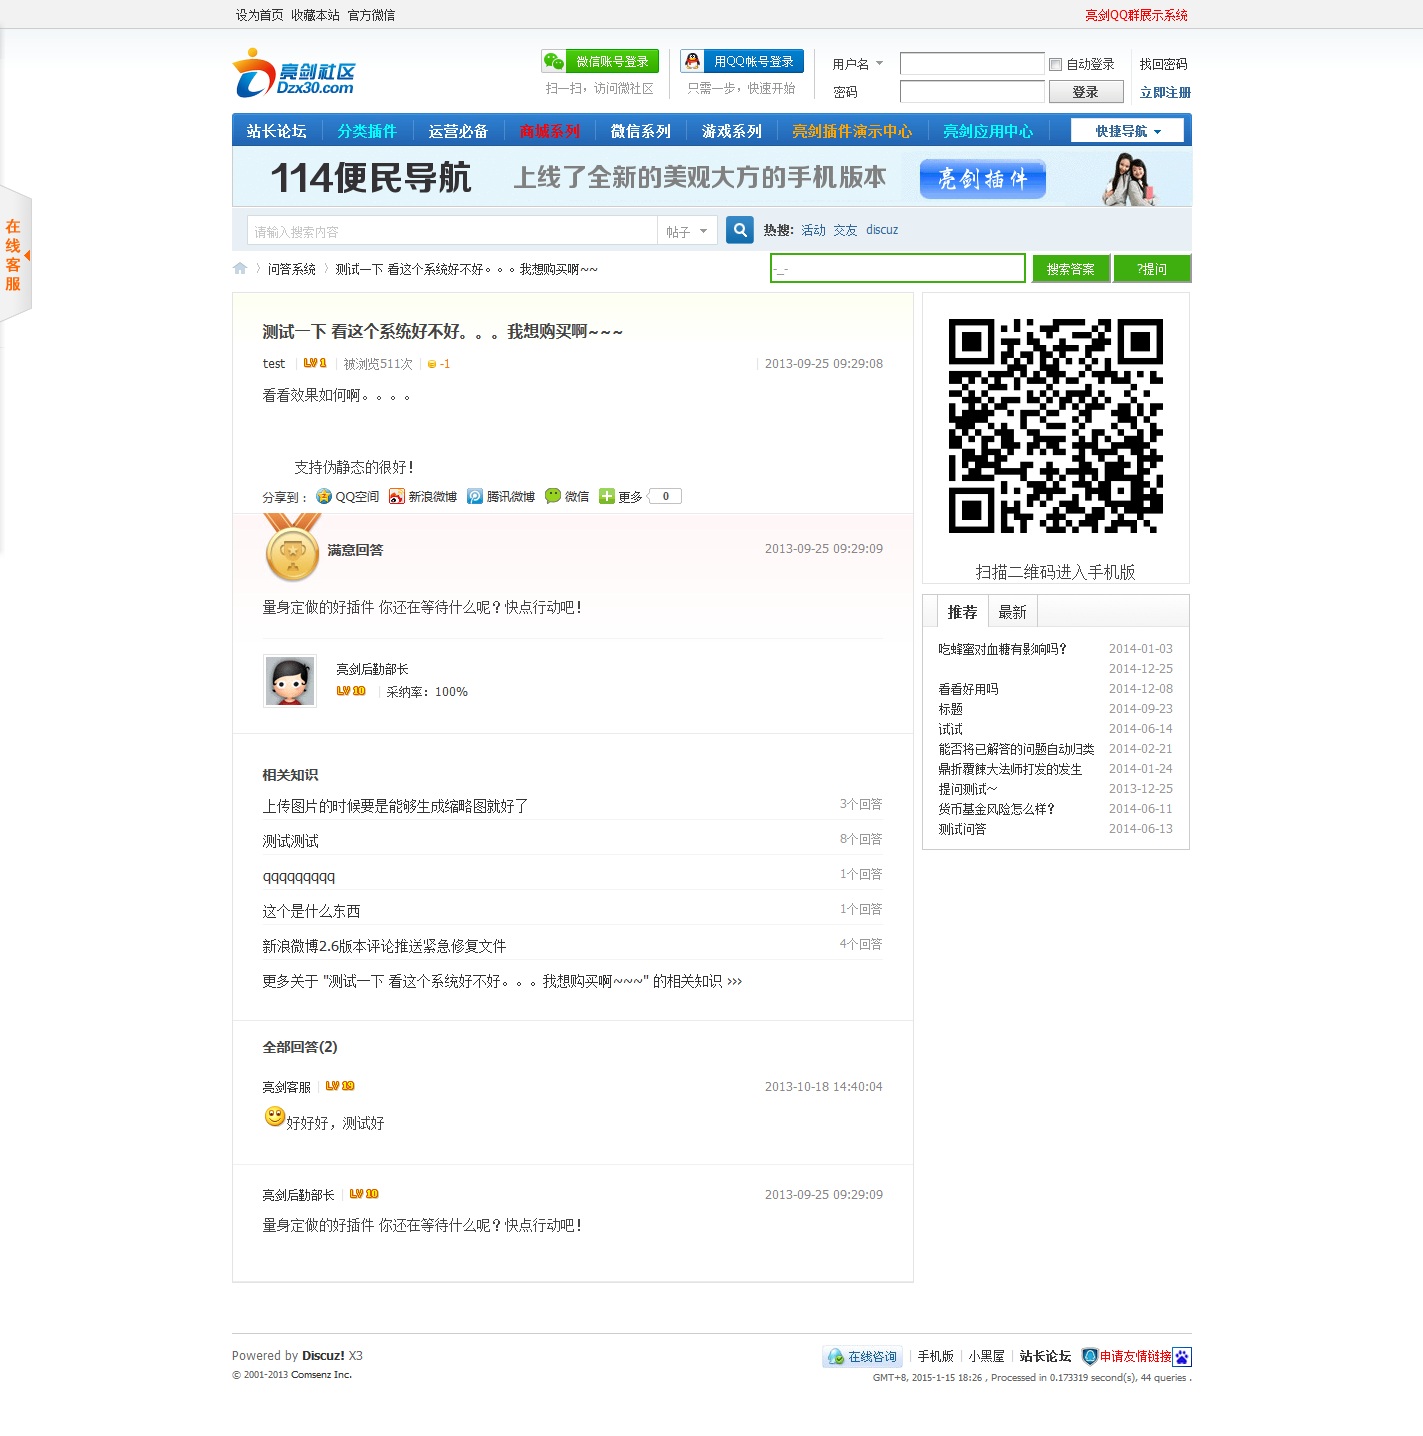Open 运营必备 nav item
The image size is (1423, 1436).
(458, 131)
